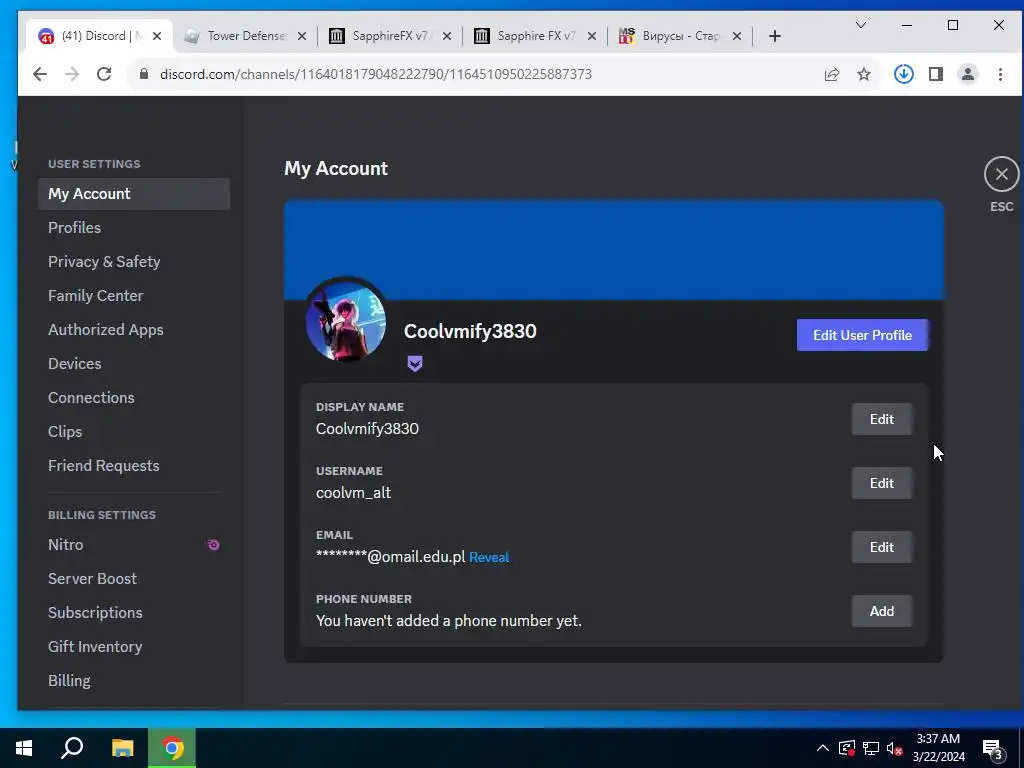The width and height of the screenshot is (1024, 768).
Task: Click the muted volume tray icon
Action: [895, 748]
